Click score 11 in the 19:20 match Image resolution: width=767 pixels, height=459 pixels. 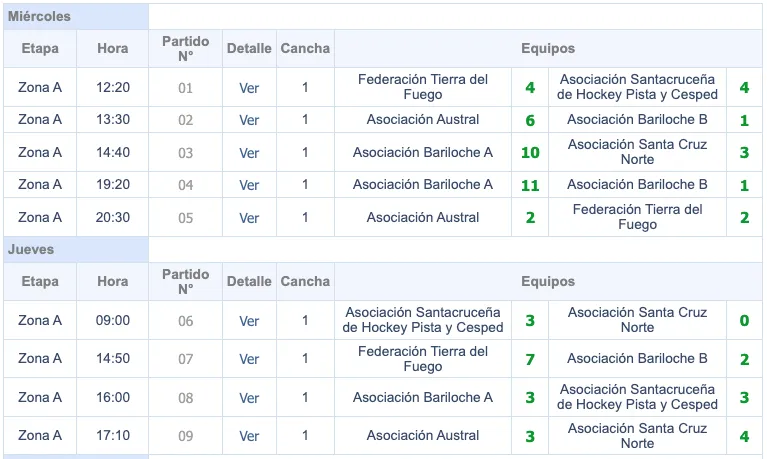(530, 185)
